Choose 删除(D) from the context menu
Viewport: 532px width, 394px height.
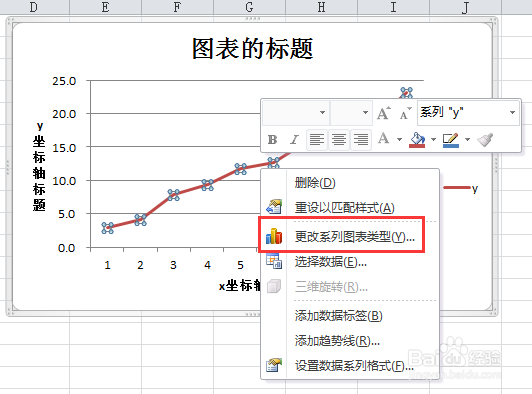coord(350,183)
